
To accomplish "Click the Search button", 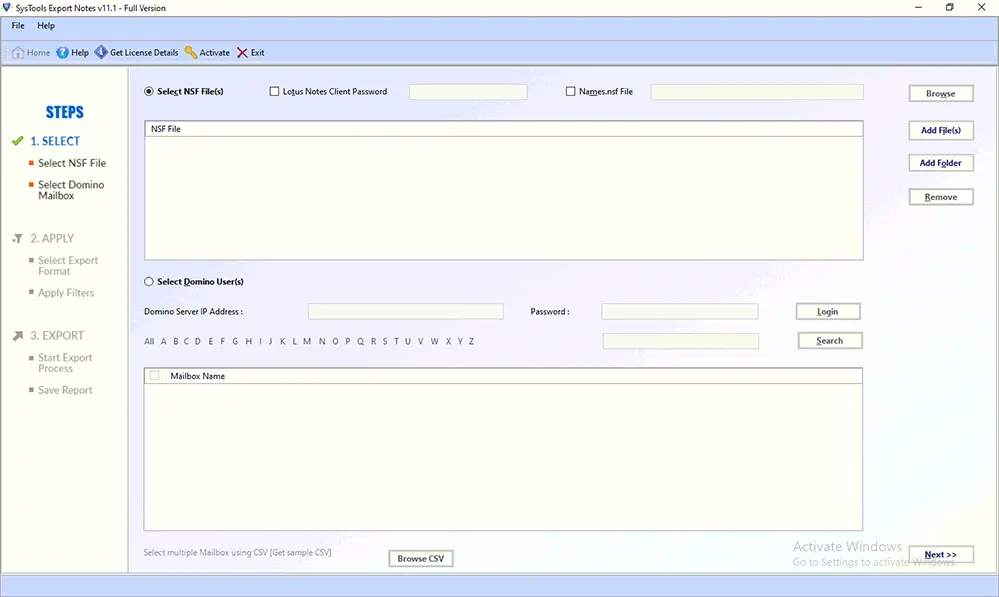I will coord(830,341).
